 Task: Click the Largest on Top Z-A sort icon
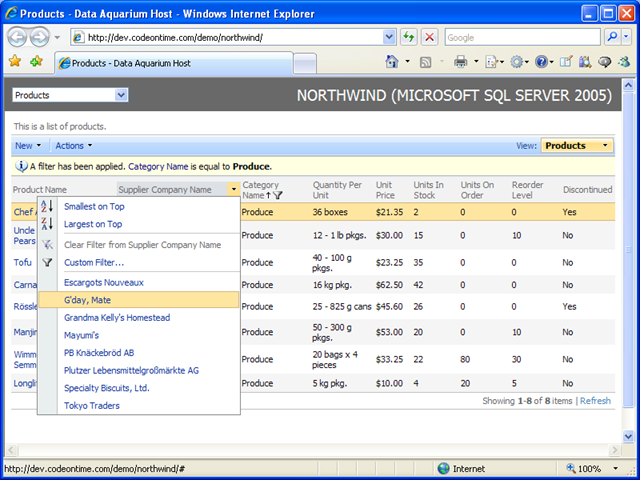(x=47, y=224)
